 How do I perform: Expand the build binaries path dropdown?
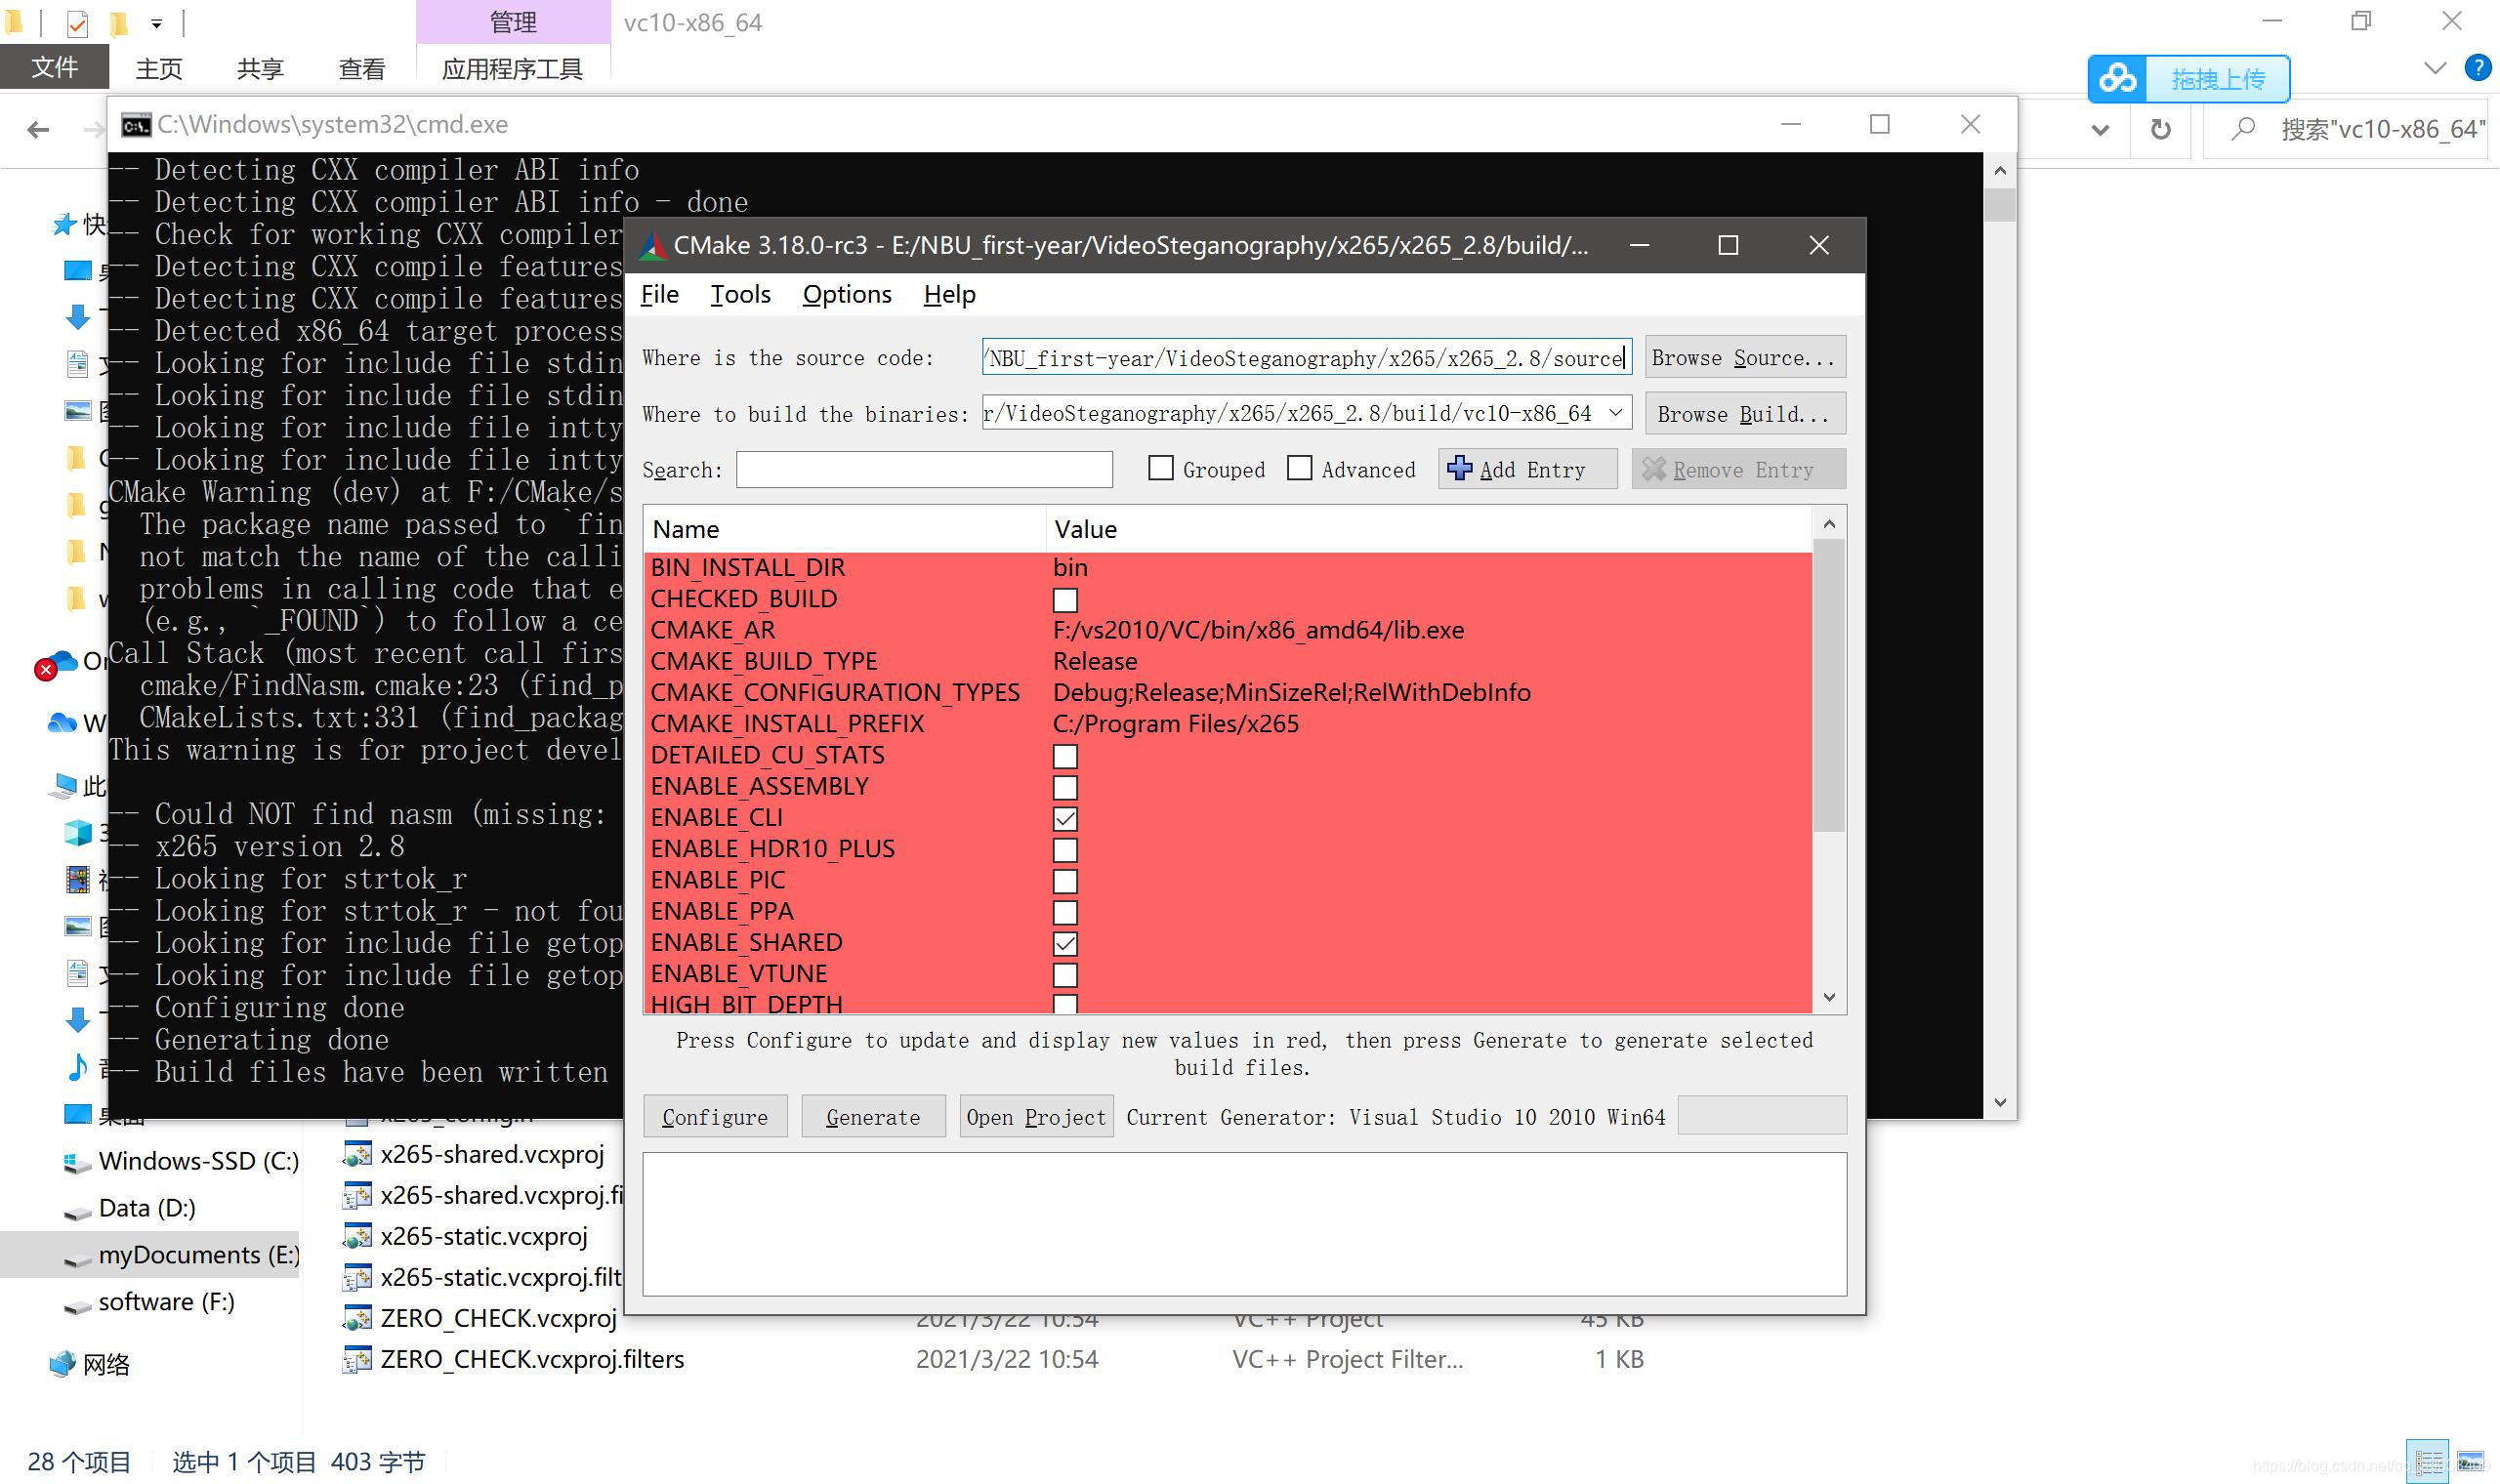1615,413
